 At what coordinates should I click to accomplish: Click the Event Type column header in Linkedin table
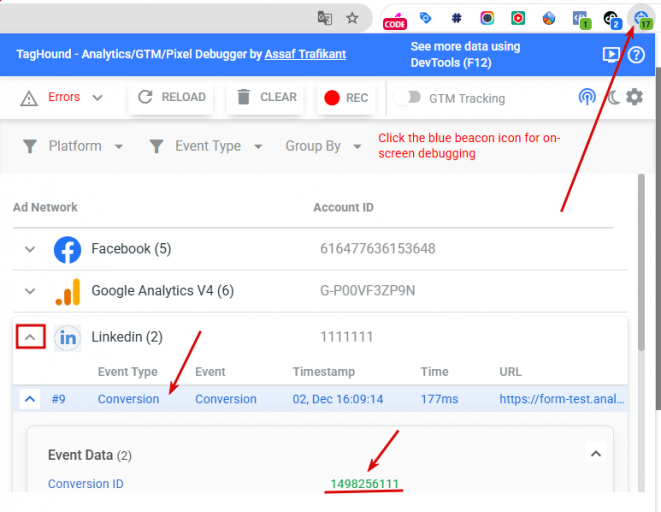point(128,372)
